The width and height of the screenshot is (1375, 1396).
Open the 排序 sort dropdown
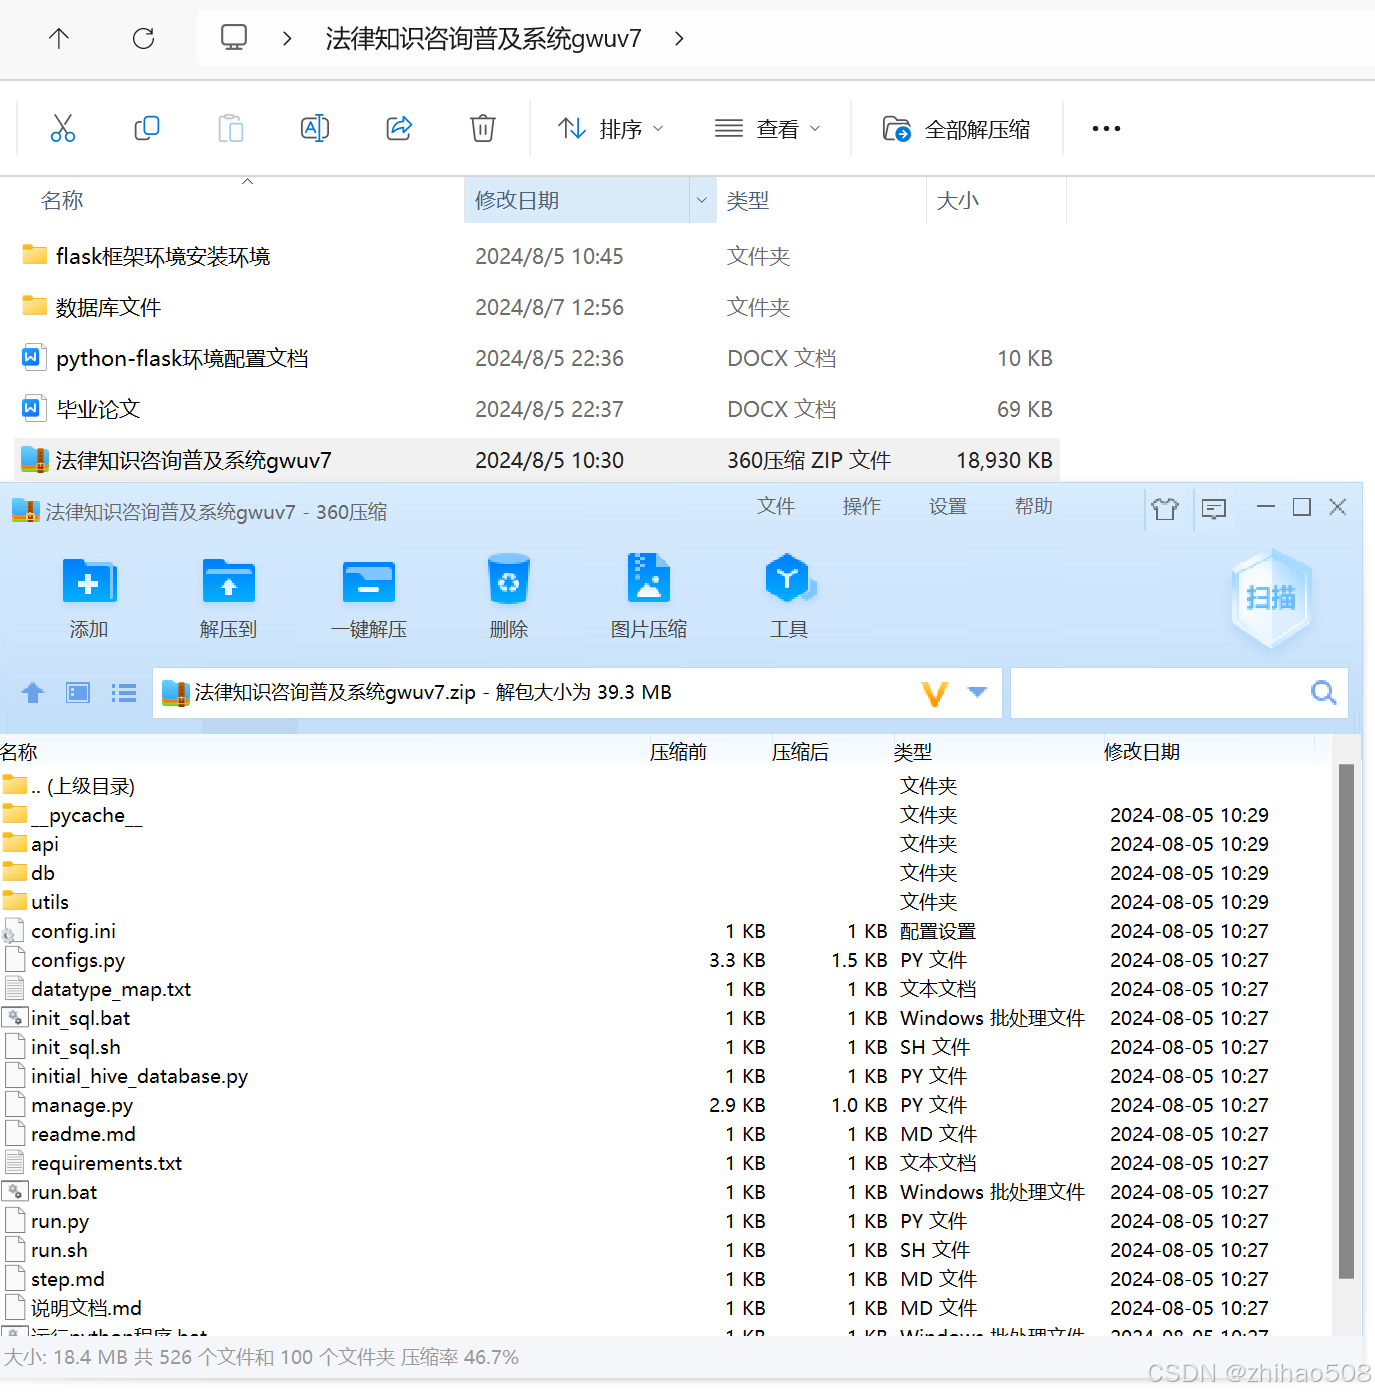click(610, 128)
